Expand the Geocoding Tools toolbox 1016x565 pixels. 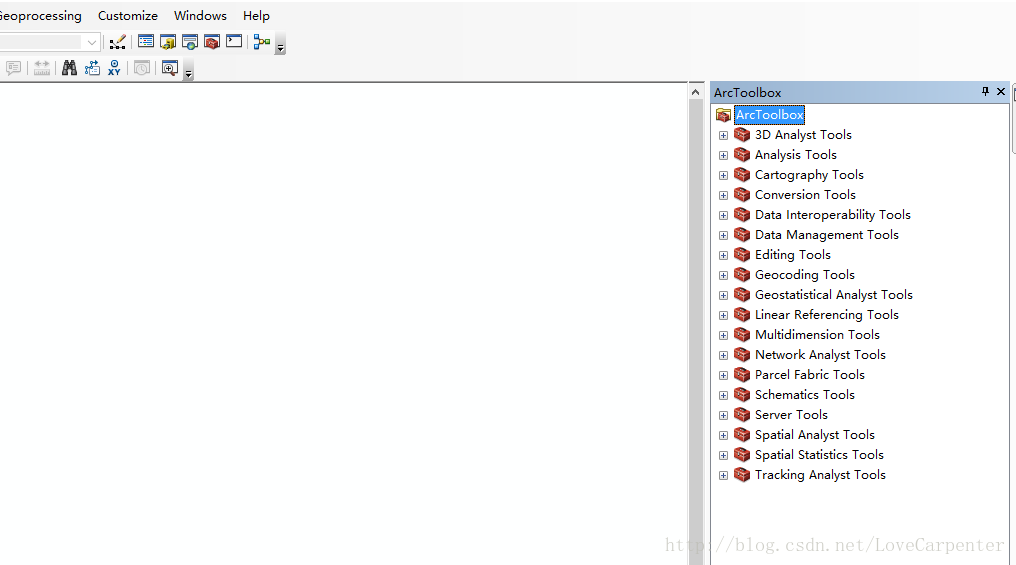[723, 275]
